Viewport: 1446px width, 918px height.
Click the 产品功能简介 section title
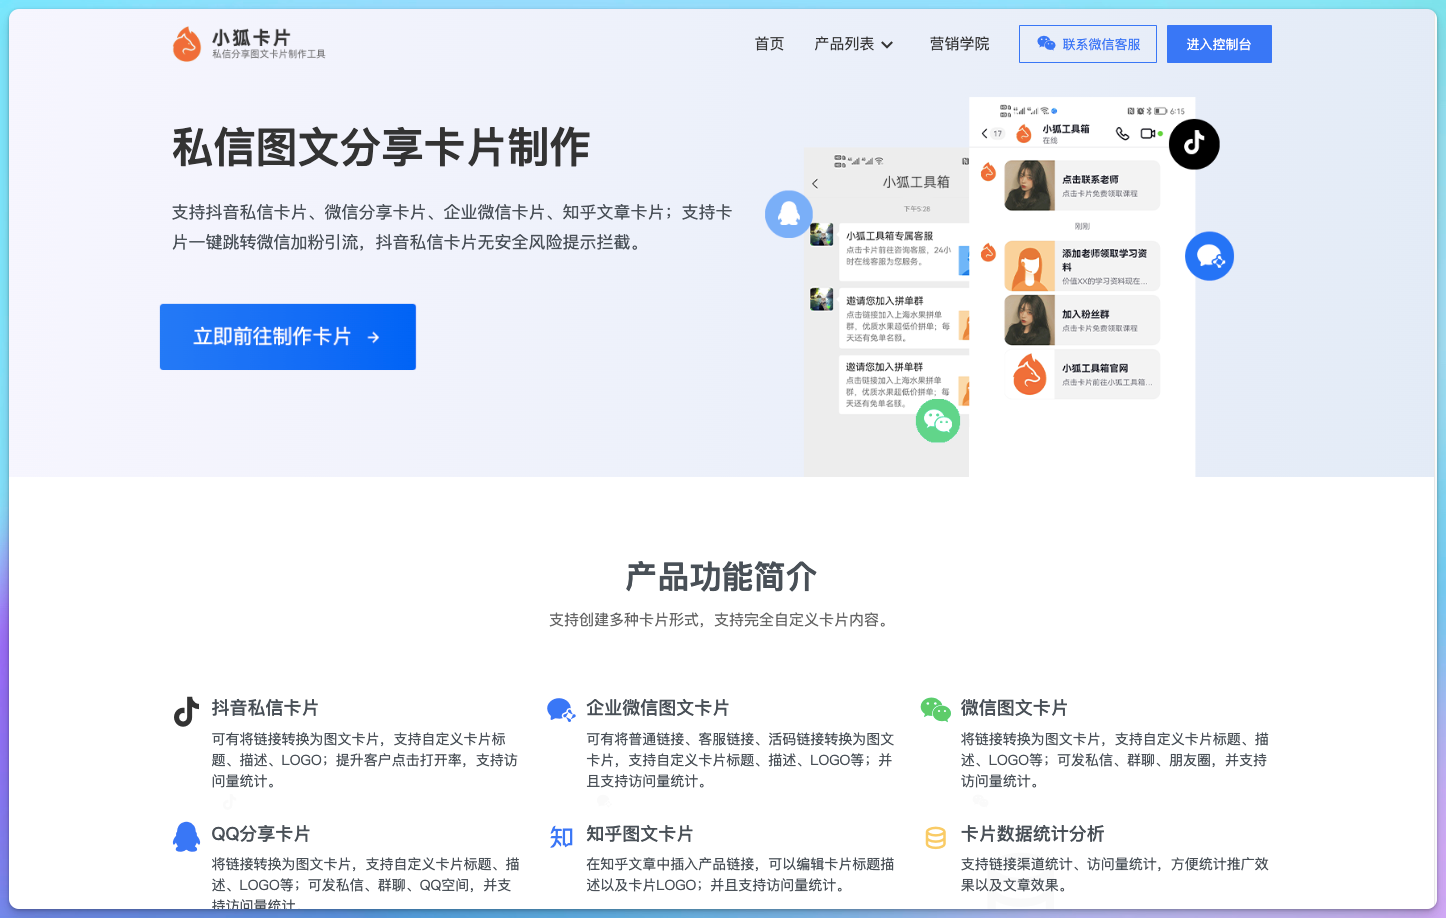[x=721, y=577]
